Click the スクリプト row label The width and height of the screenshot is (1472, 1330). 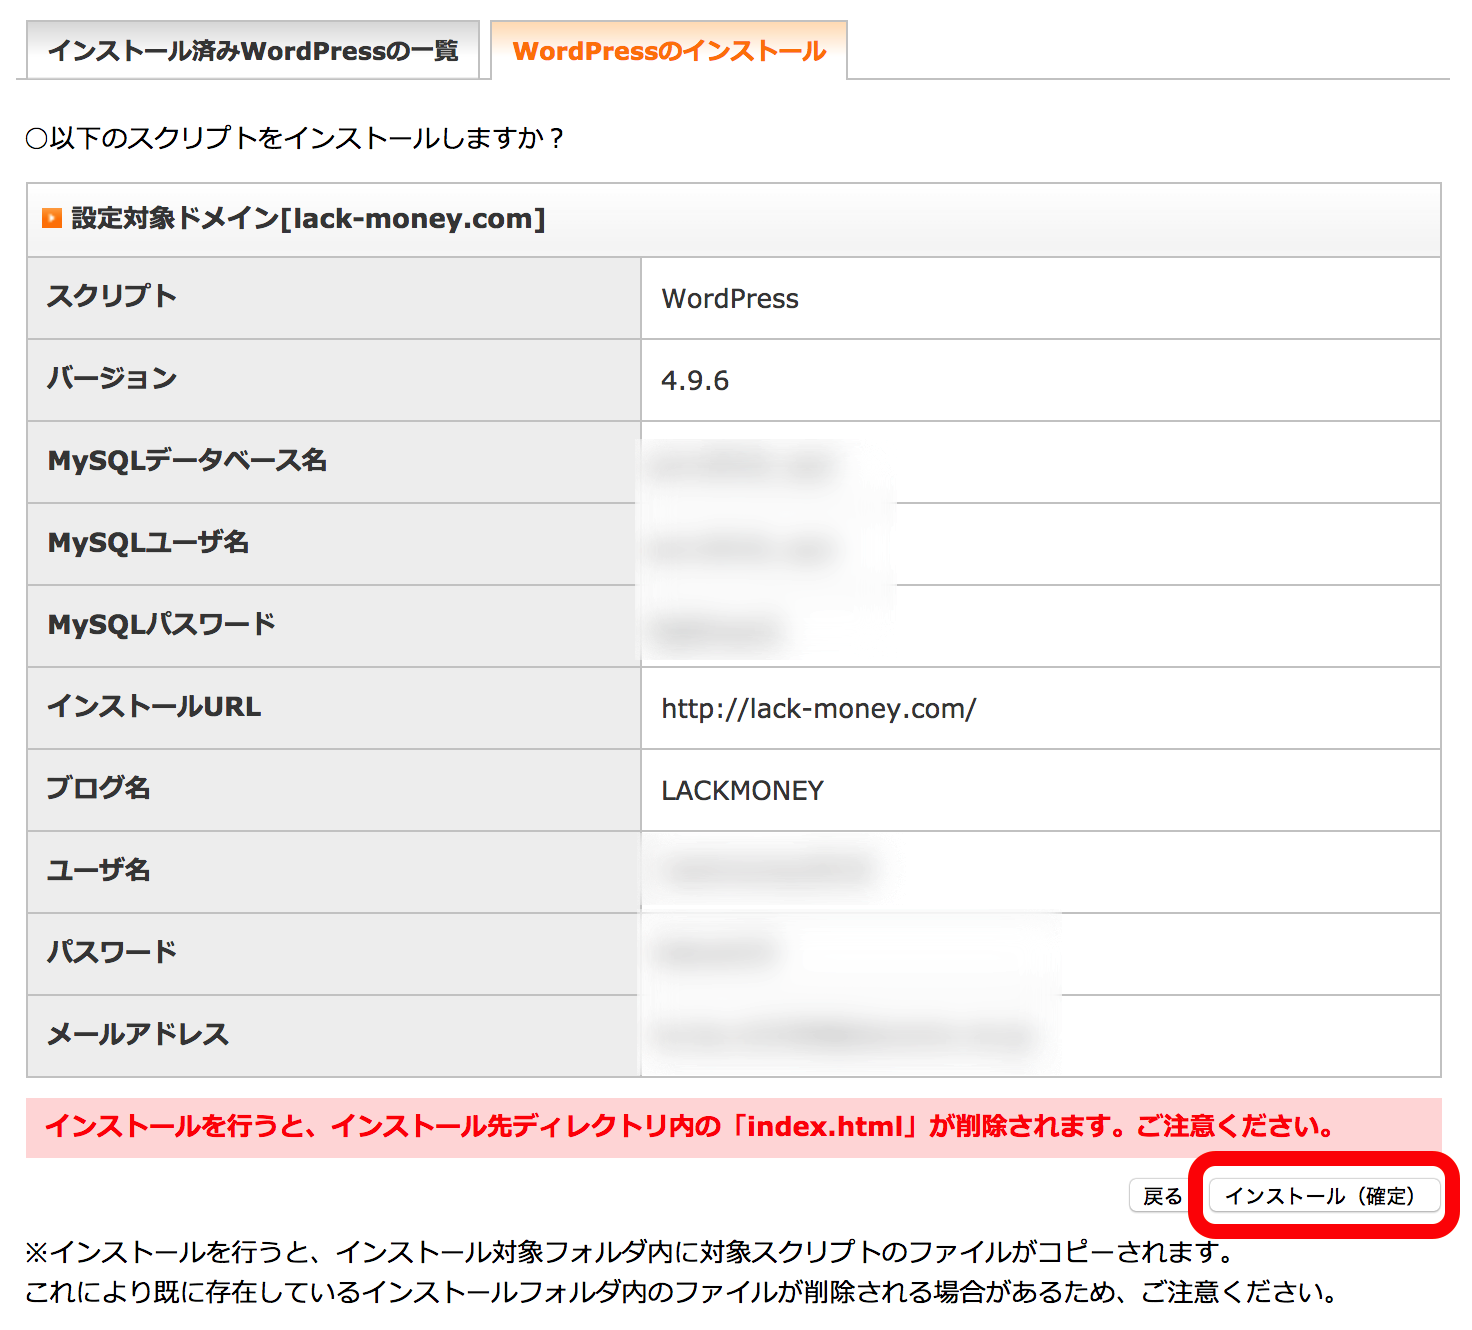click(112, 296)
